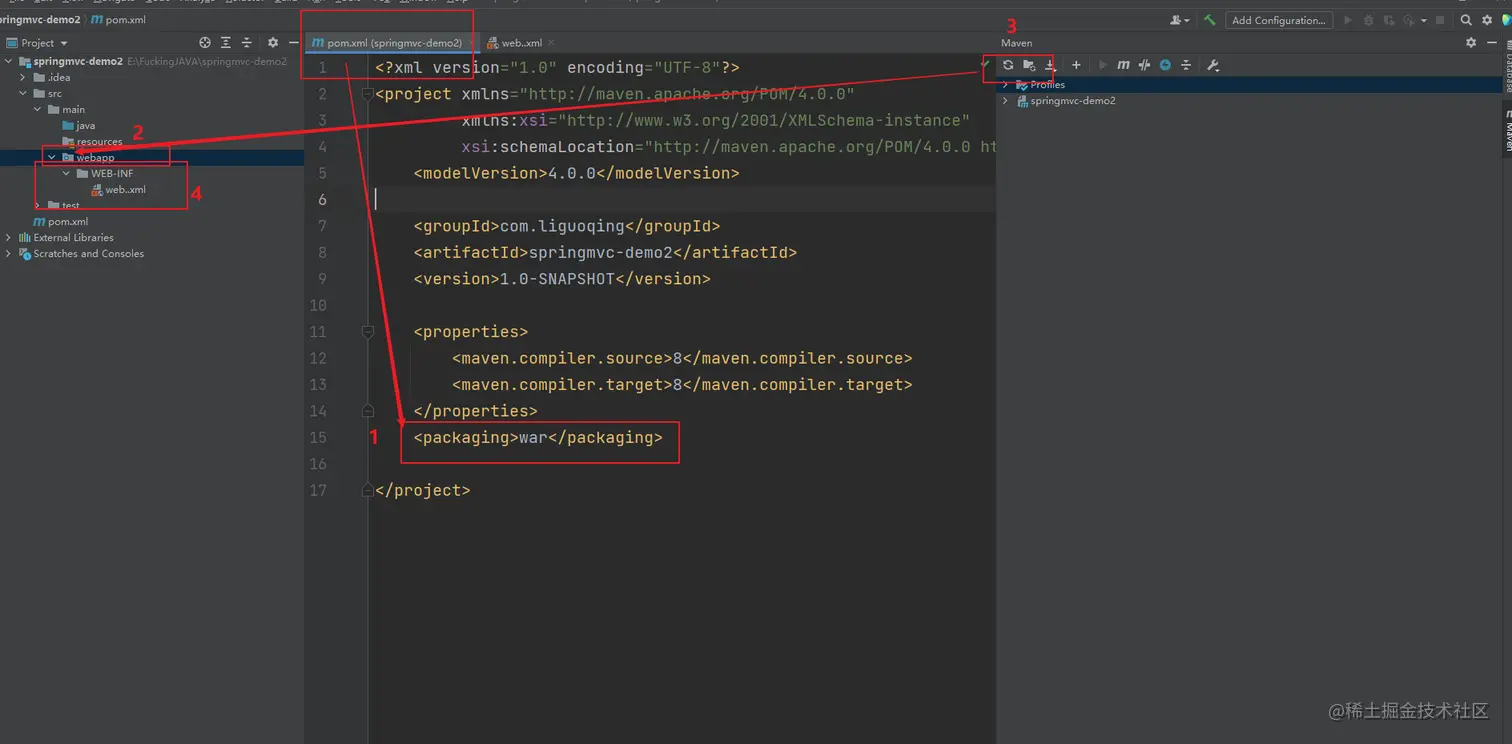Click the groupId com.liguoqing line
The height and width of the screenshot is (744, 1512).
click(x=567, y=226)
